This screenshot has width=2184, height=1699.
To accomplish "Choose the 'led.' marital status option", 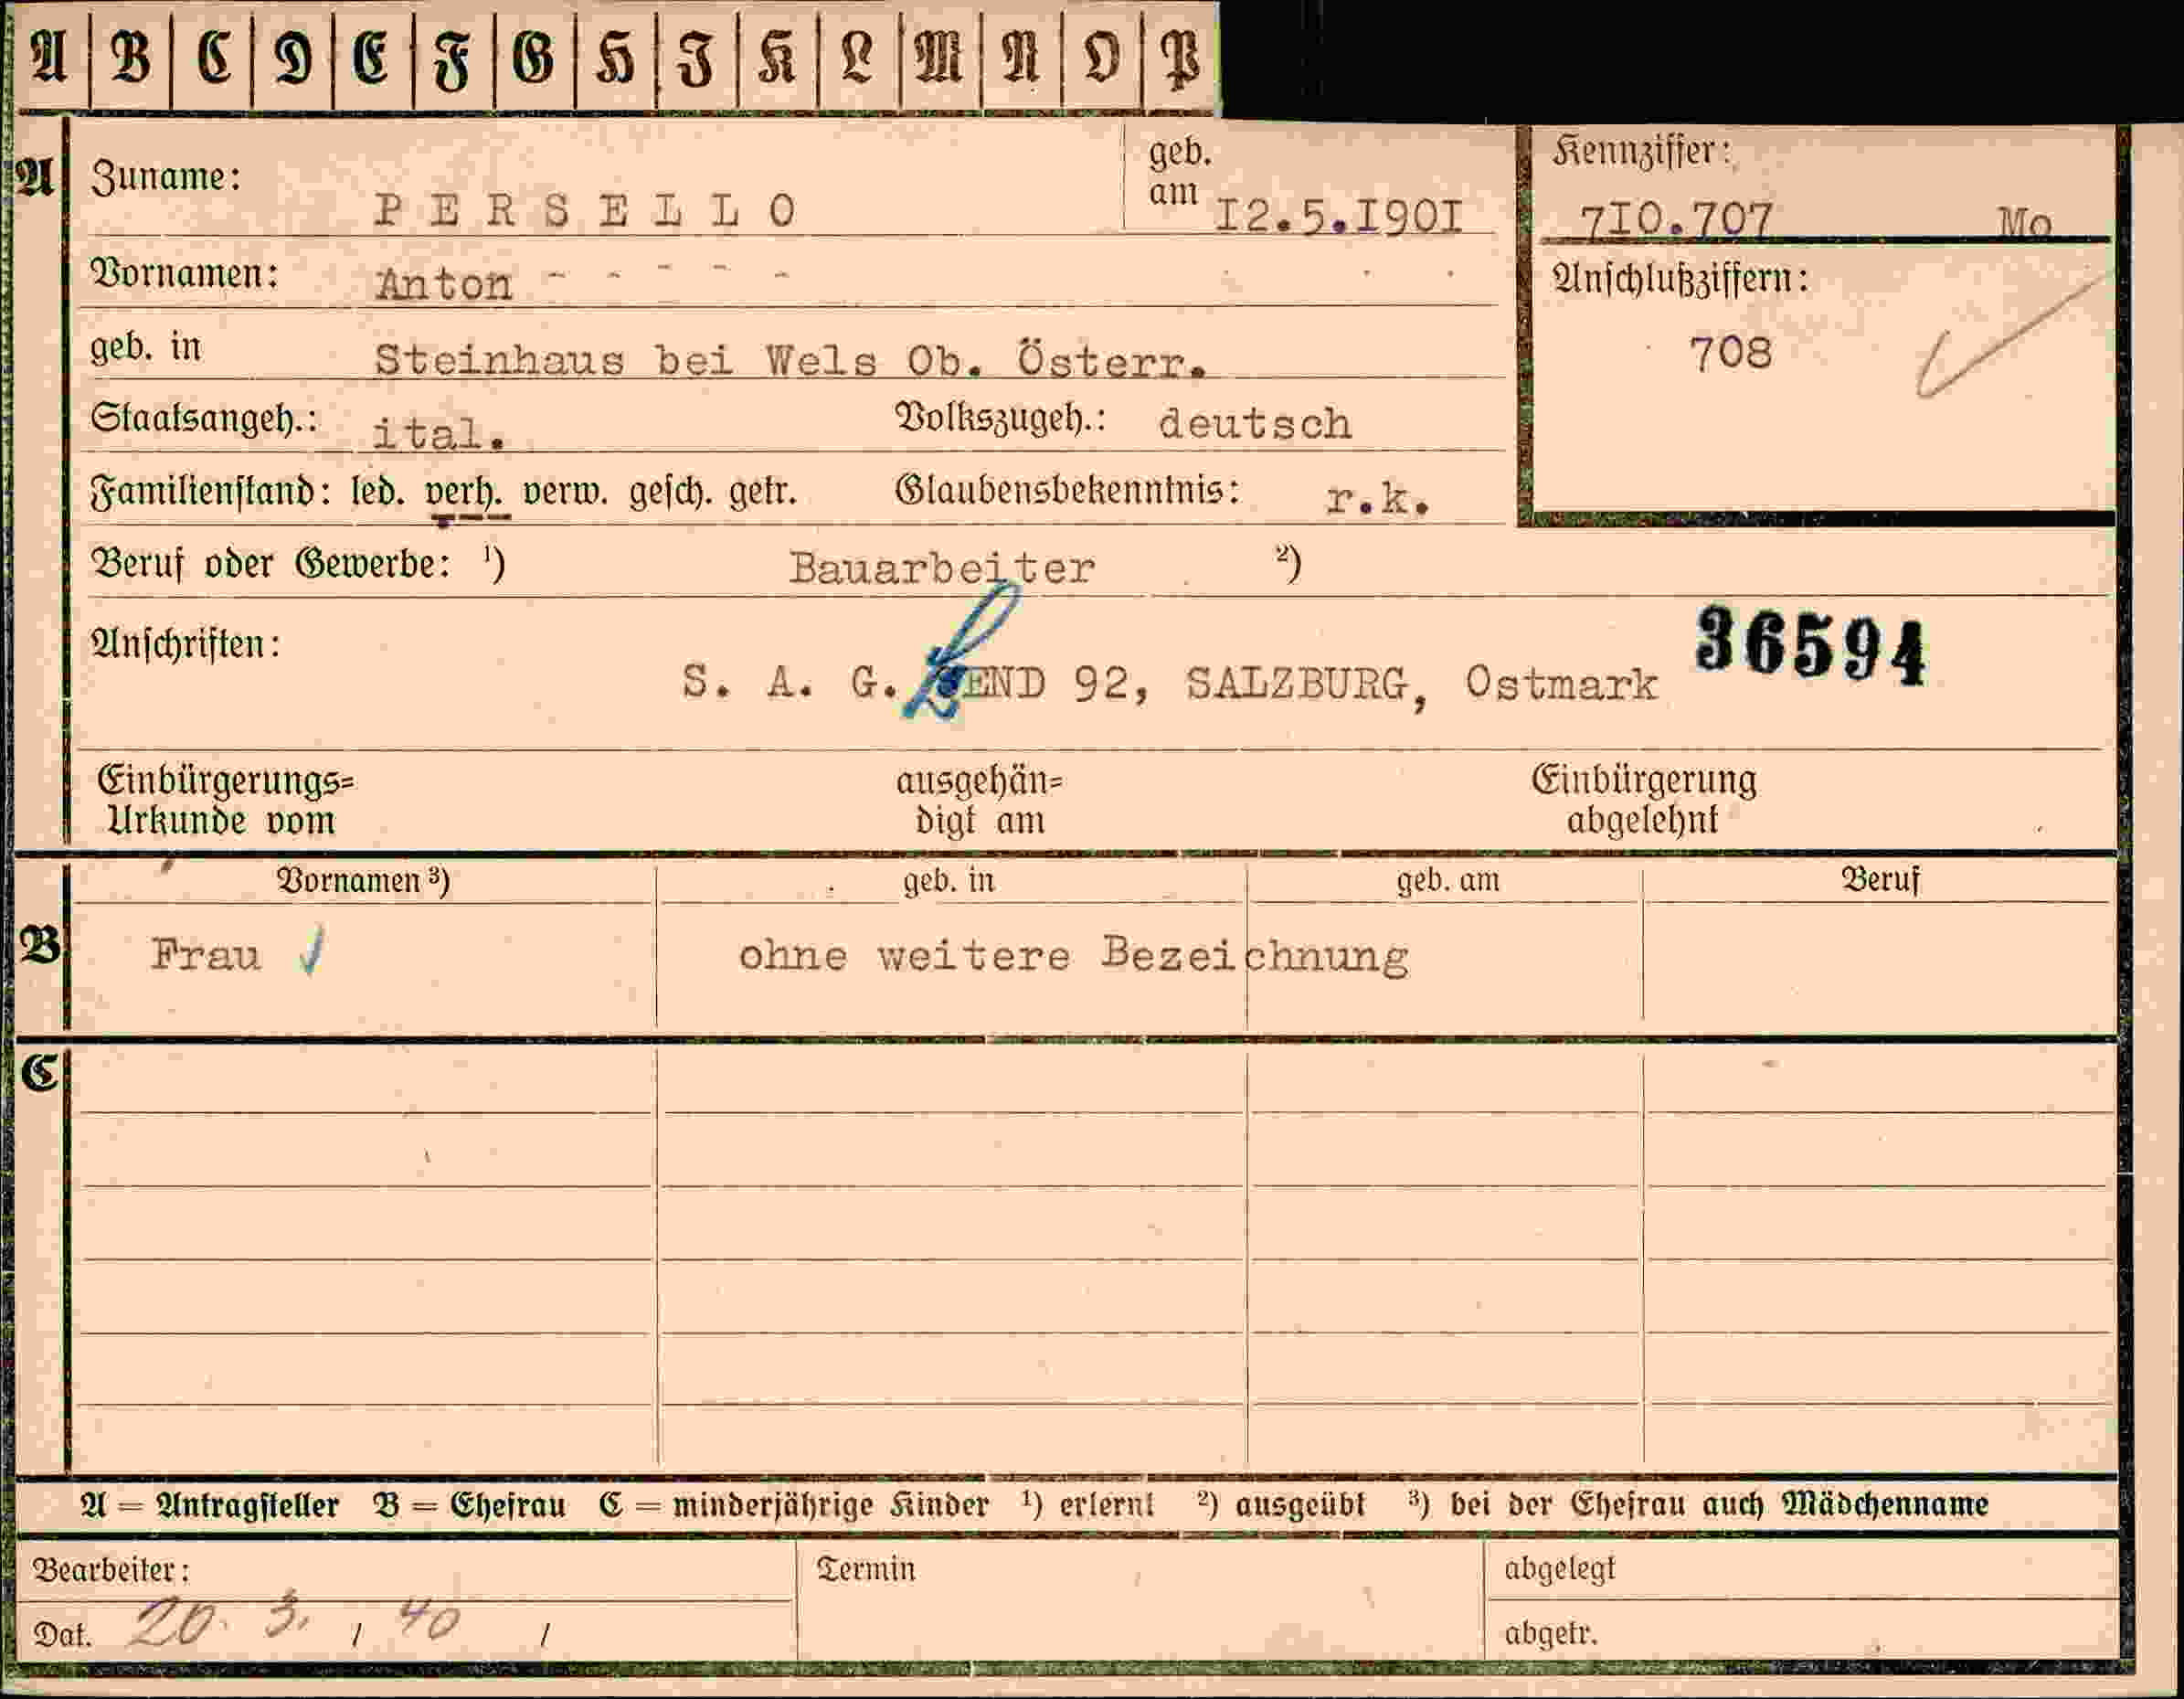I will click(379, 491).
